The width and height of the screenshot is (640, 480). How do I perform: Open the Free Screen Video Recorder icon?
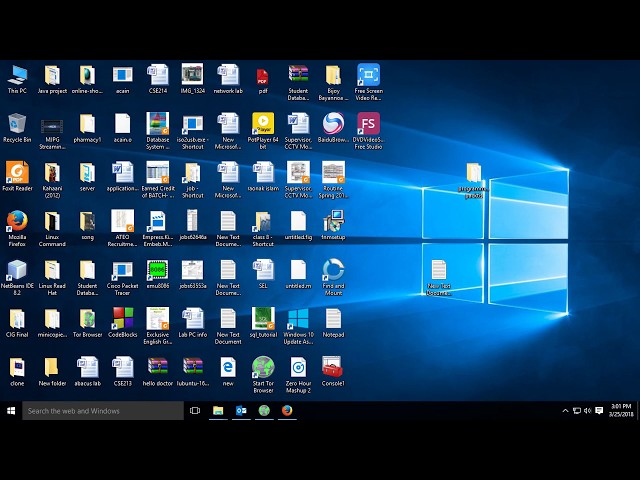point(368,75)
